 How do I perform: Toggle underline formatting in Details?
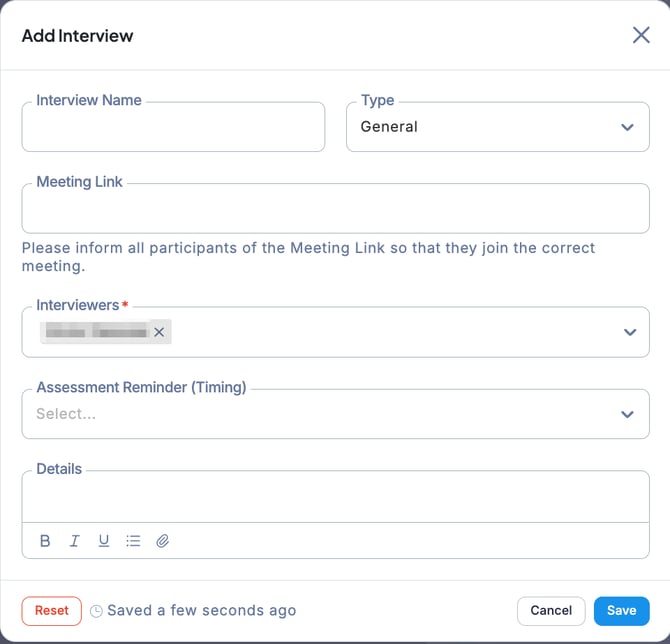103,541
